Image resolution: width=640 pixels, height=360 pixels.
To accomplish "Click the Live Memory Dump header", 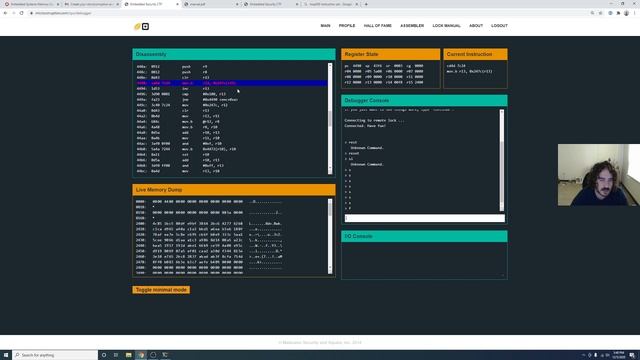I will tap(234, 190).
